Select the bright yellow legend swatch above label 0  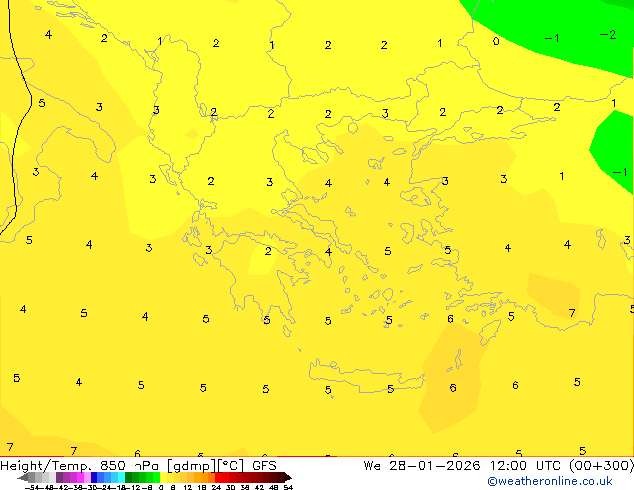point(164,477)
